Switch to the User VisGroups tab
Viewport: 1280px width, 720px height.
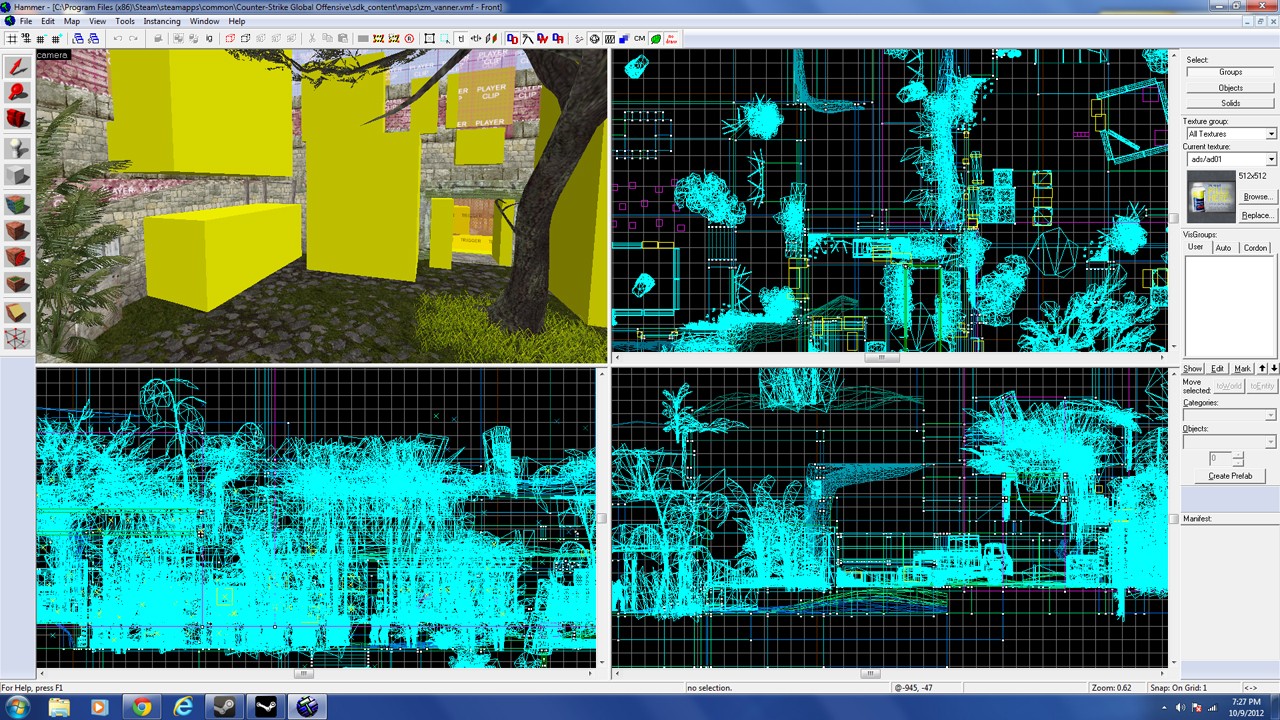[1196, 247]
